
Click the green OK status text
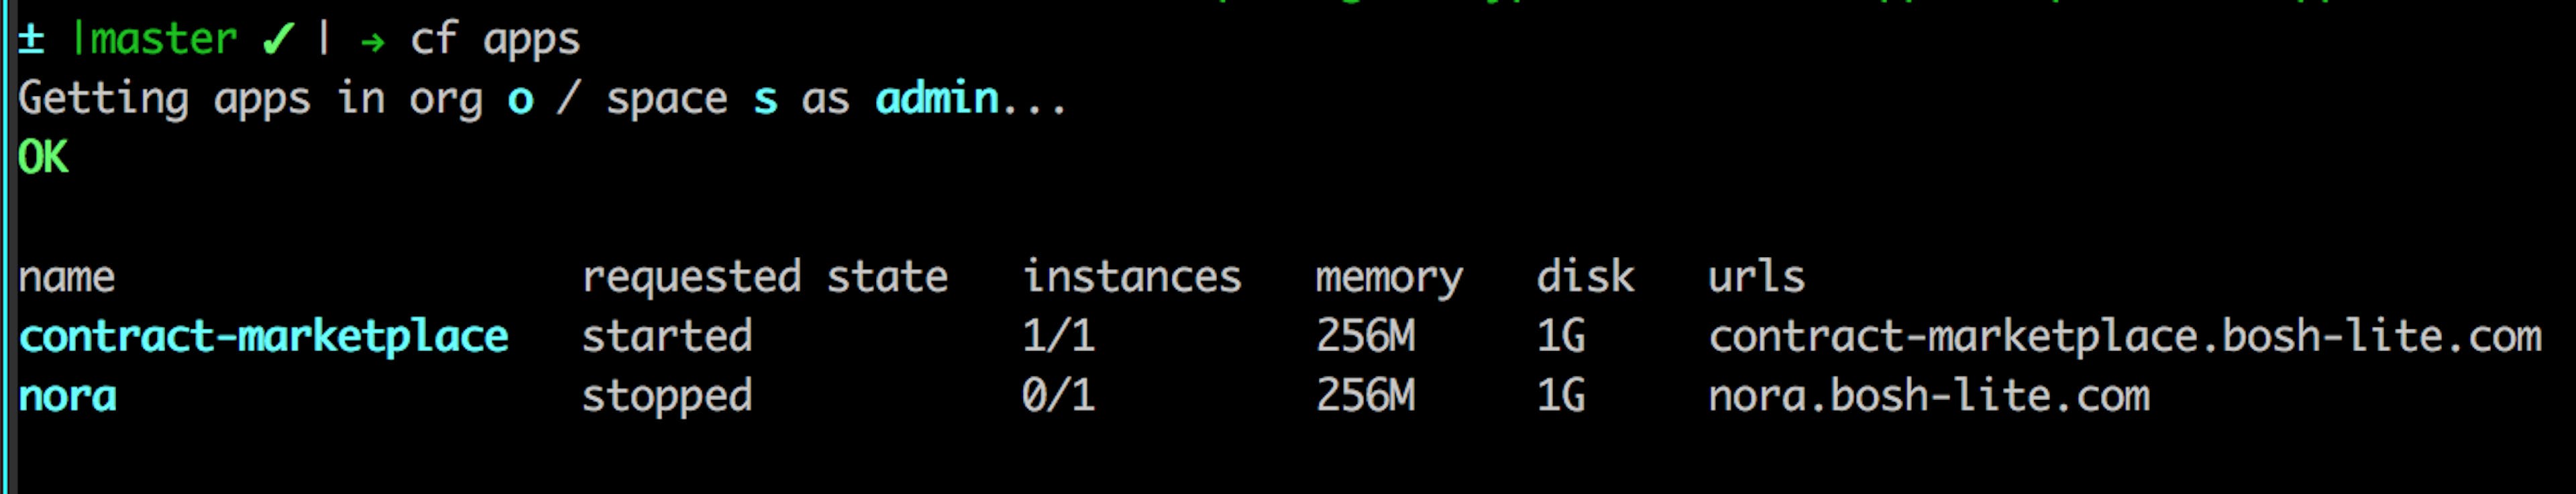coord(43,158)
